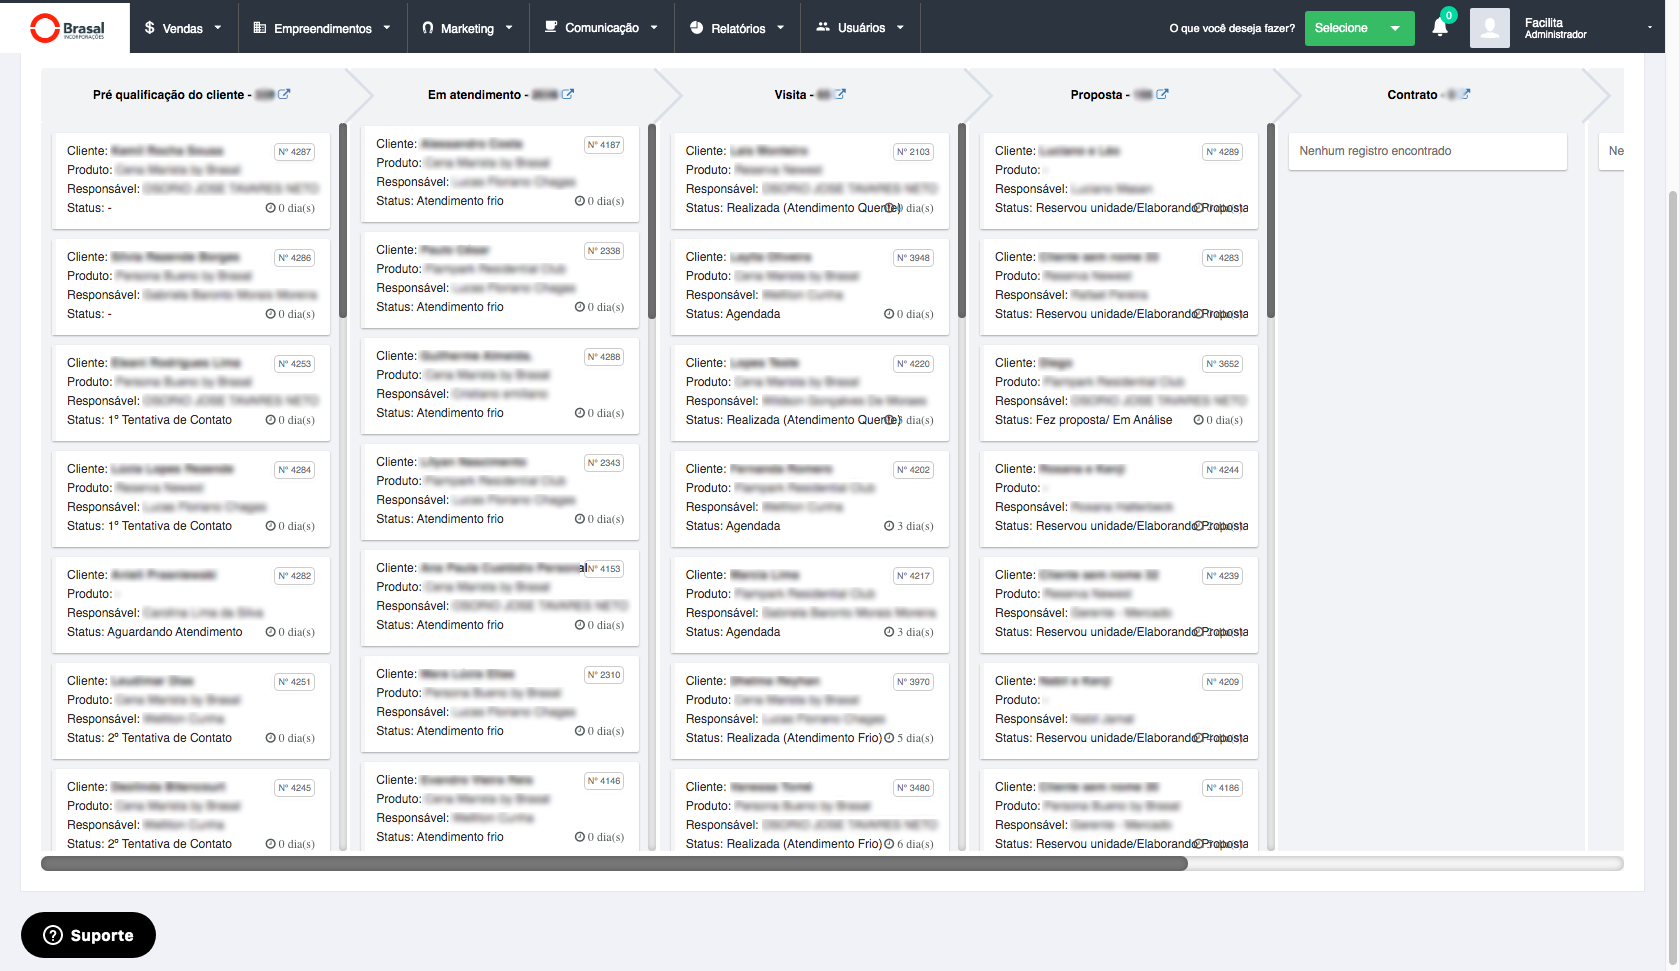Open external link icon beside Contrato
This screenshot has width=1680, height=971.
point(1466,94)
